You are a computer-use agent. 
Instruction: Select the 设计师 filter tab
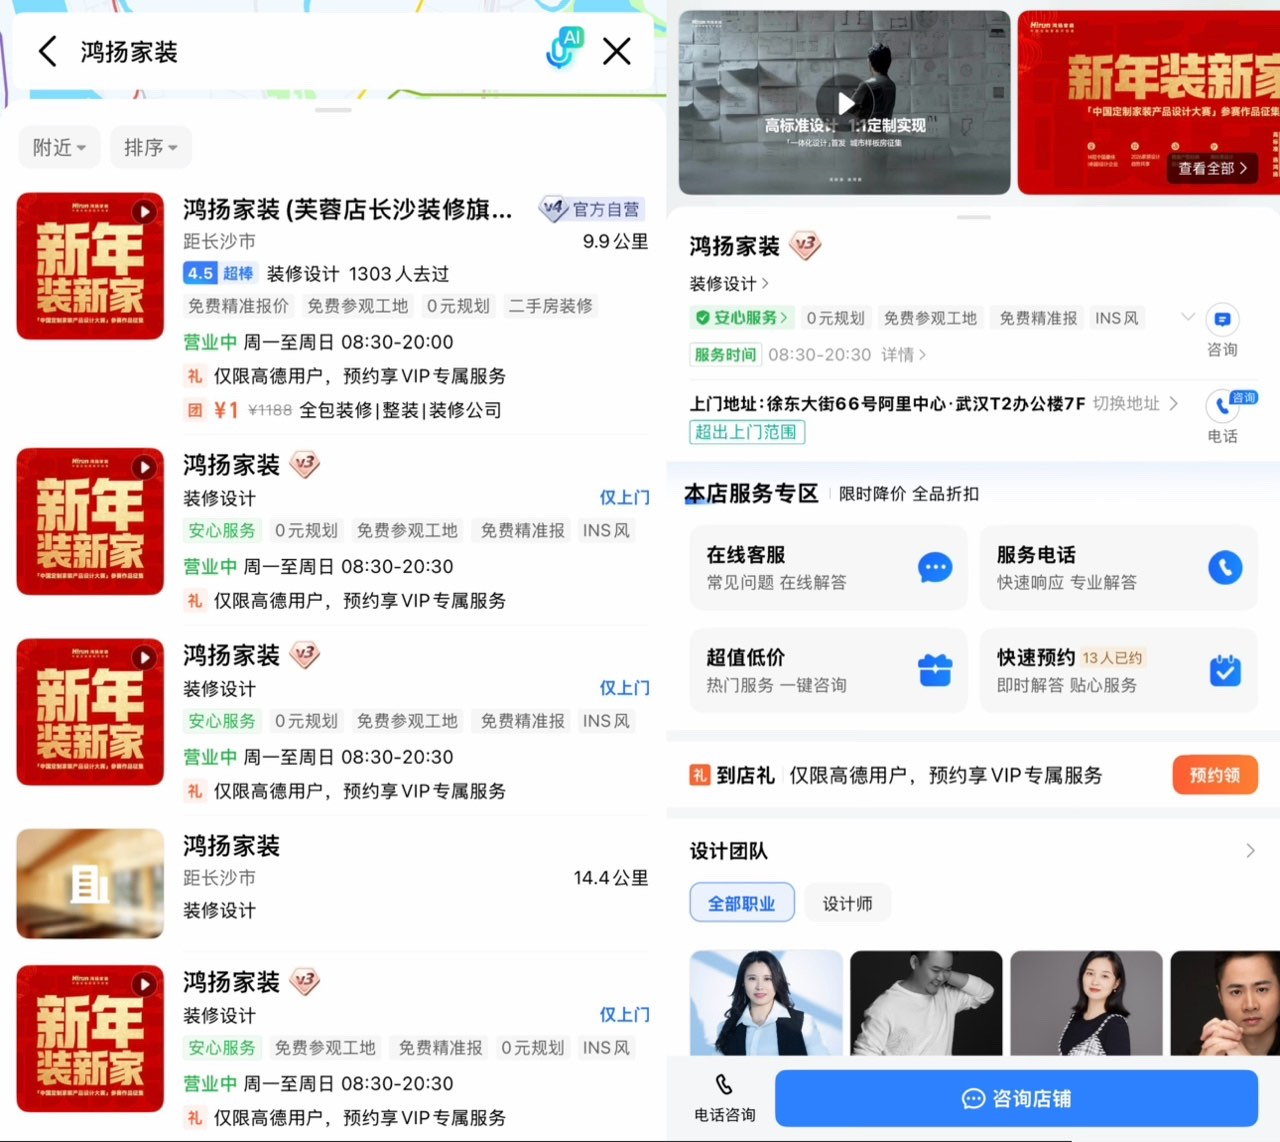pos(847,903)
